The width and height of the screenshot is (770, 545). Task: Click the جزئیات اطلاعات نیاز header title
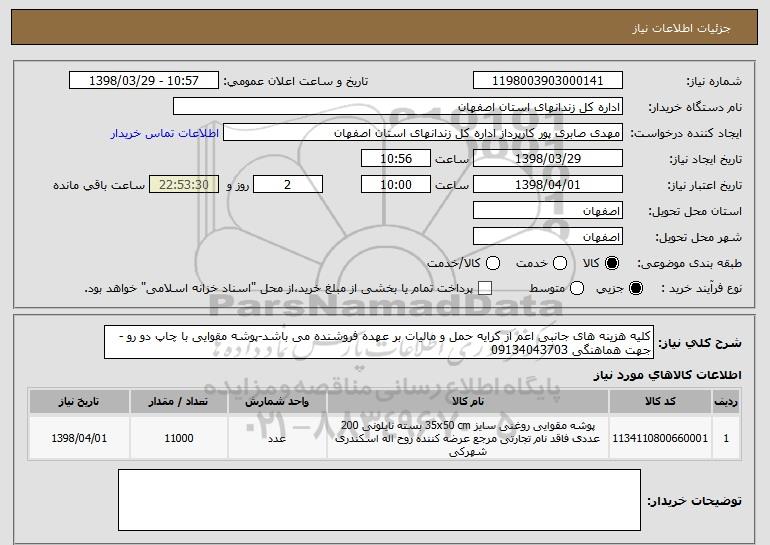(x=681, y=28)
